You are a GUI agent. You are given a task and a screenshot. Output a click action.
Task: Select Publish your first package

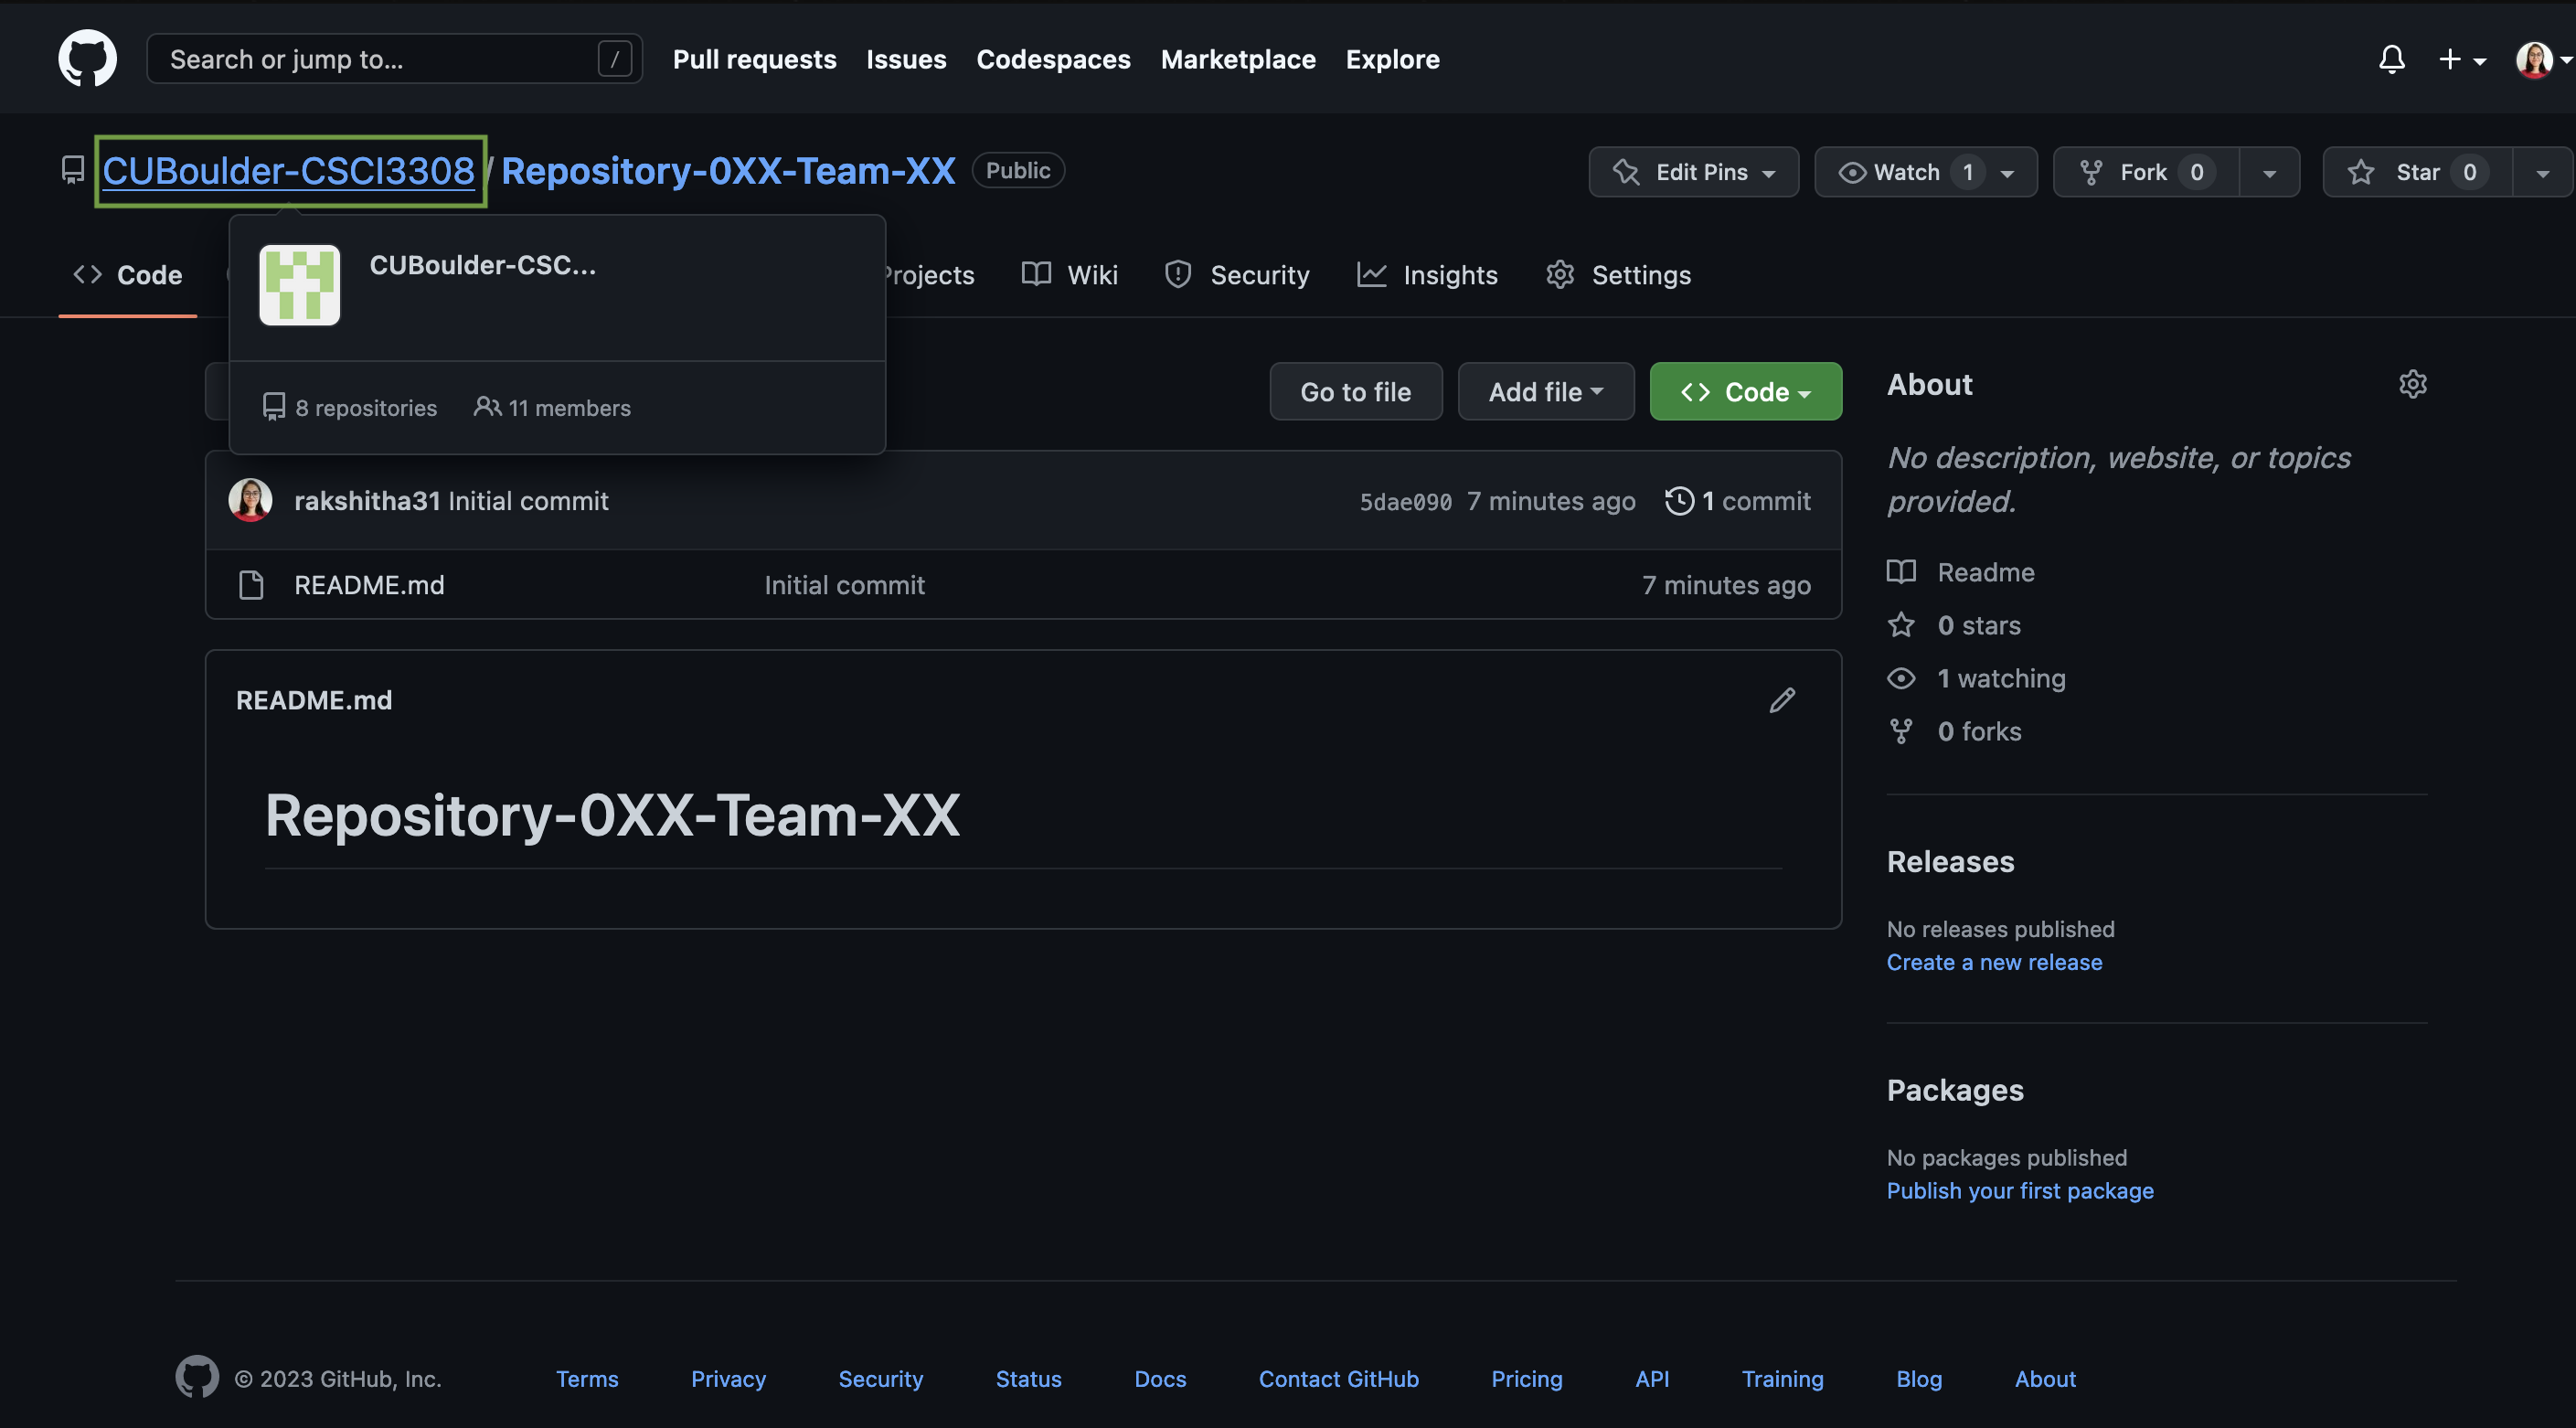[2020, 1191]
